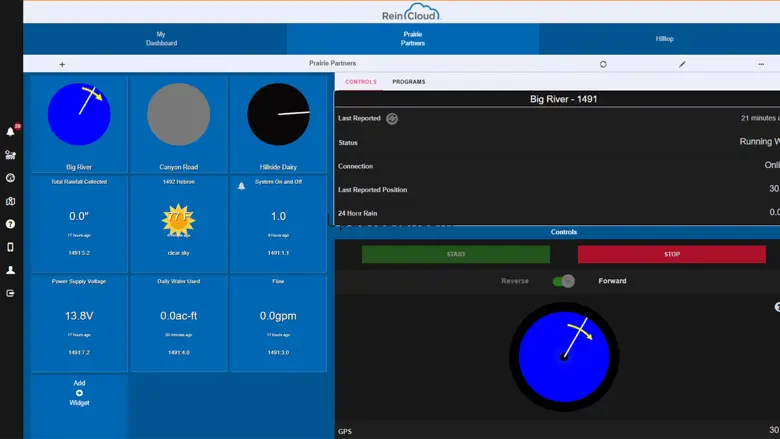Click the plus icon to add dashboard item
The height and width of the screenshot is (439, 780).
click(62, 64)
